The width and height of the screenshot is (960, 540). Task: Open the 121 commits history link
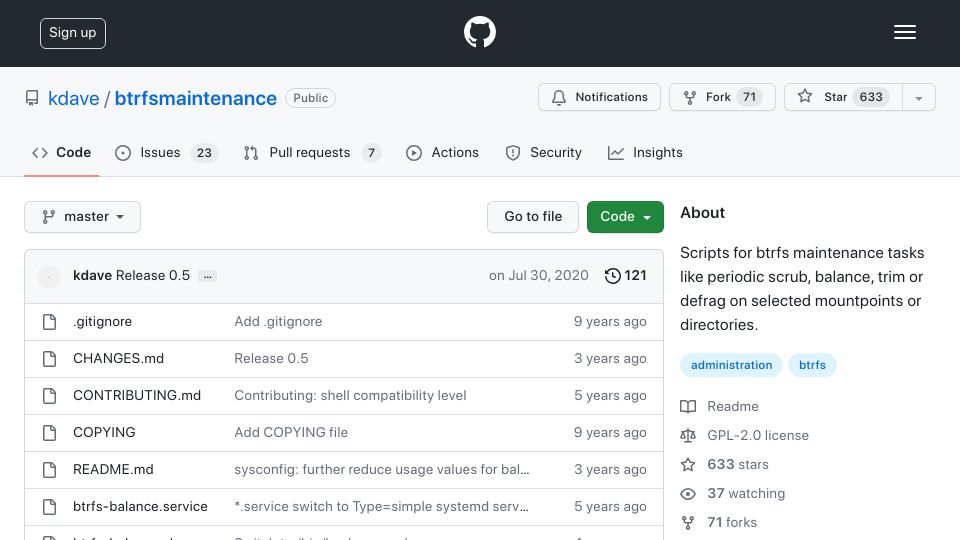[625, 276]
